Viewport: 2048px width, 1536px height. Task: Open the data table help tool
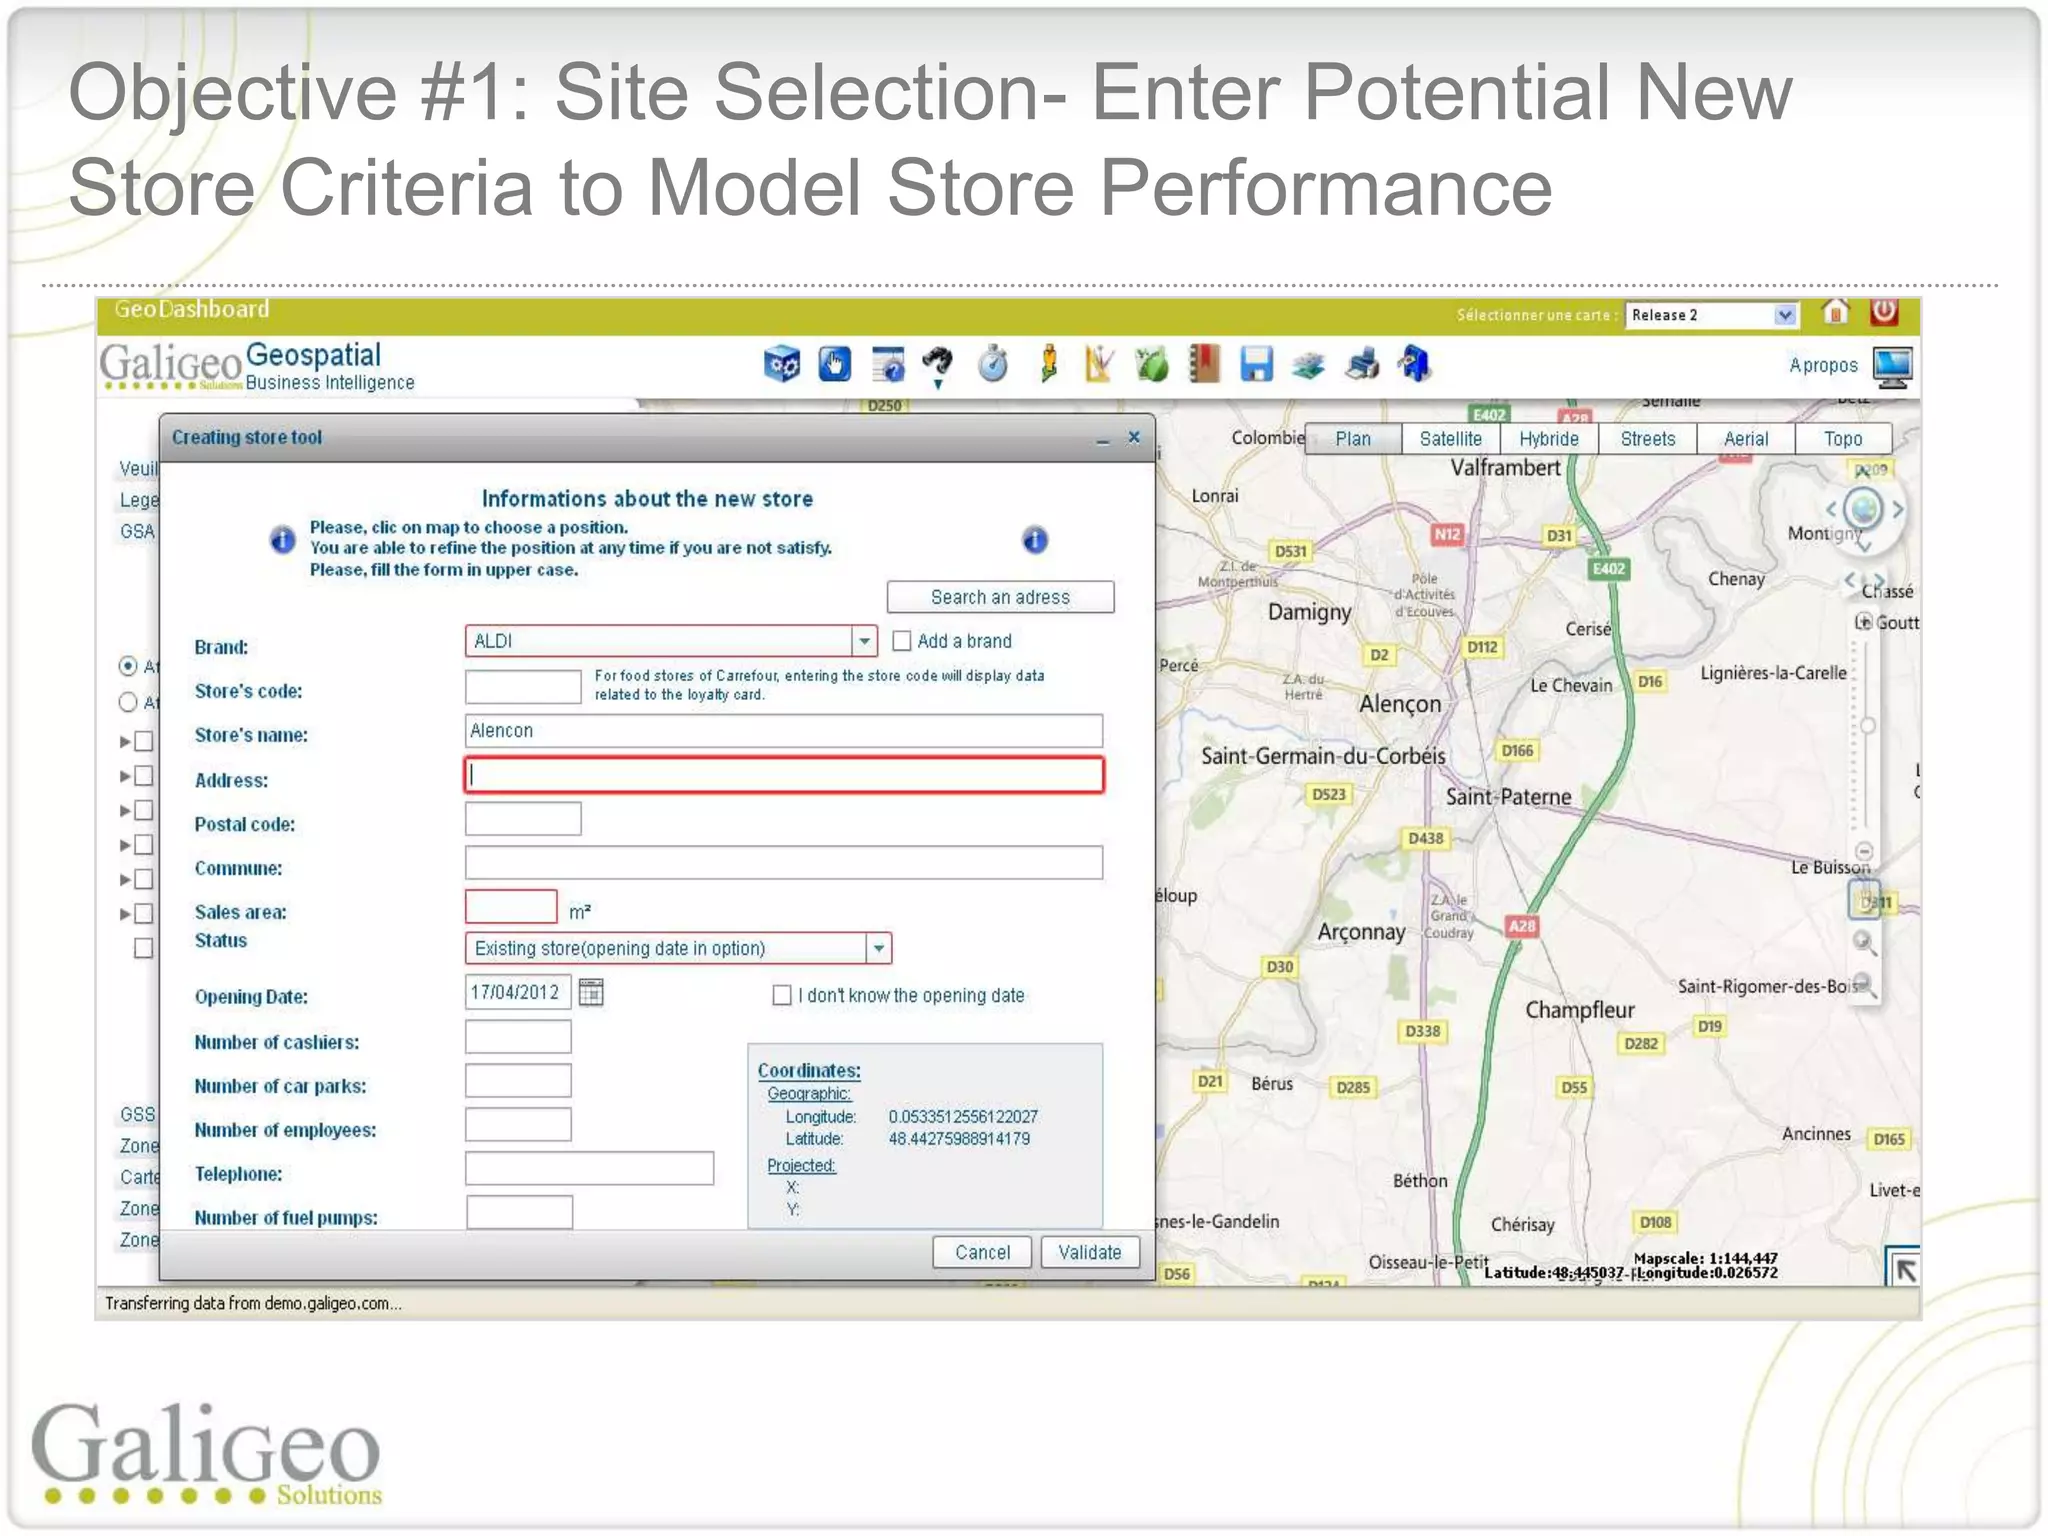(x=887, y=365)
